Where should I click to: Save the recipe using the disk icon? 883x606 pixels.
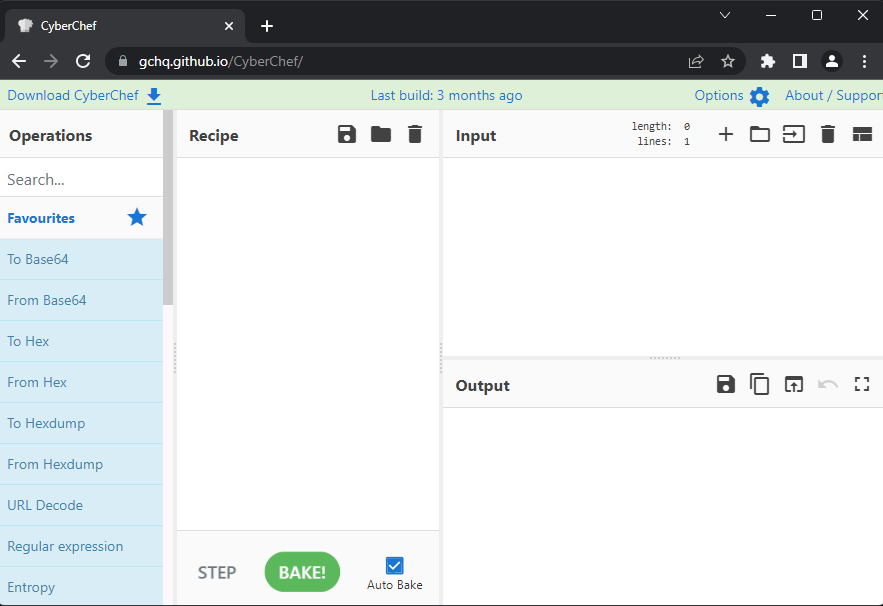[347, 135]
